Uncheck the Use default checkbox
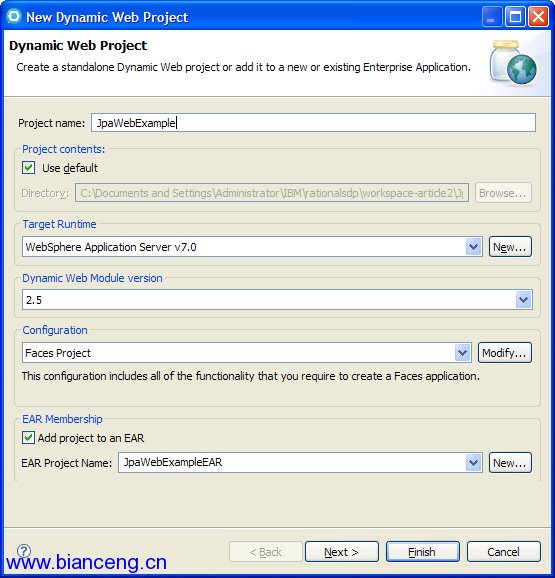The image size is (555, 578). (x=29, y=168)
